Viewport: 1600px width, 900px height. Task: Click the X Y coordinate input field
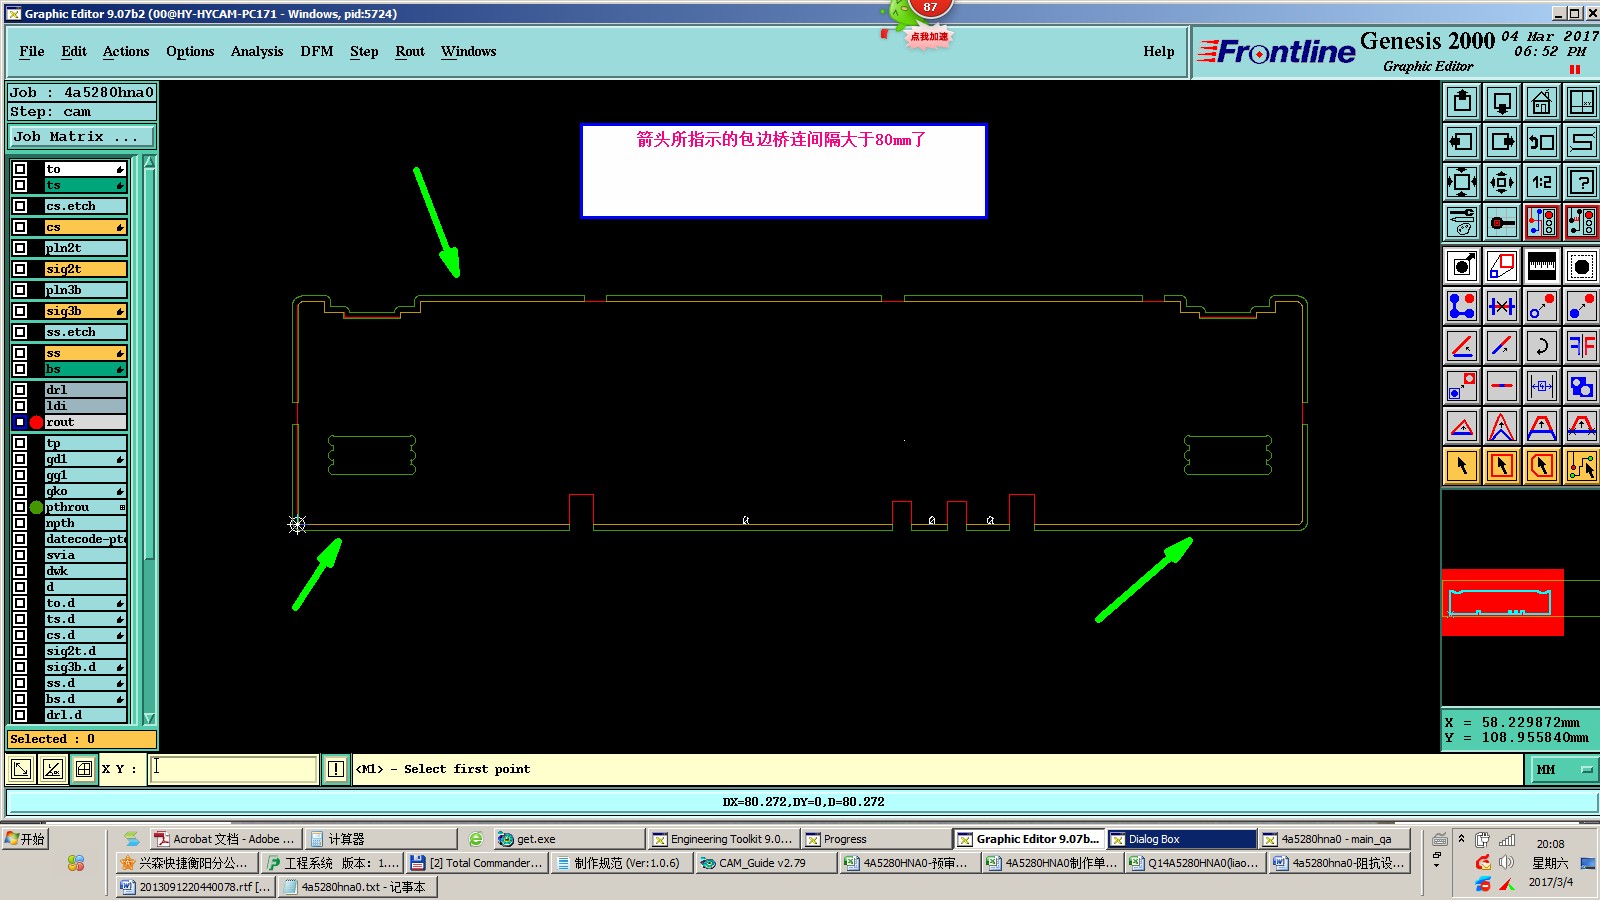tap(233, 769)
